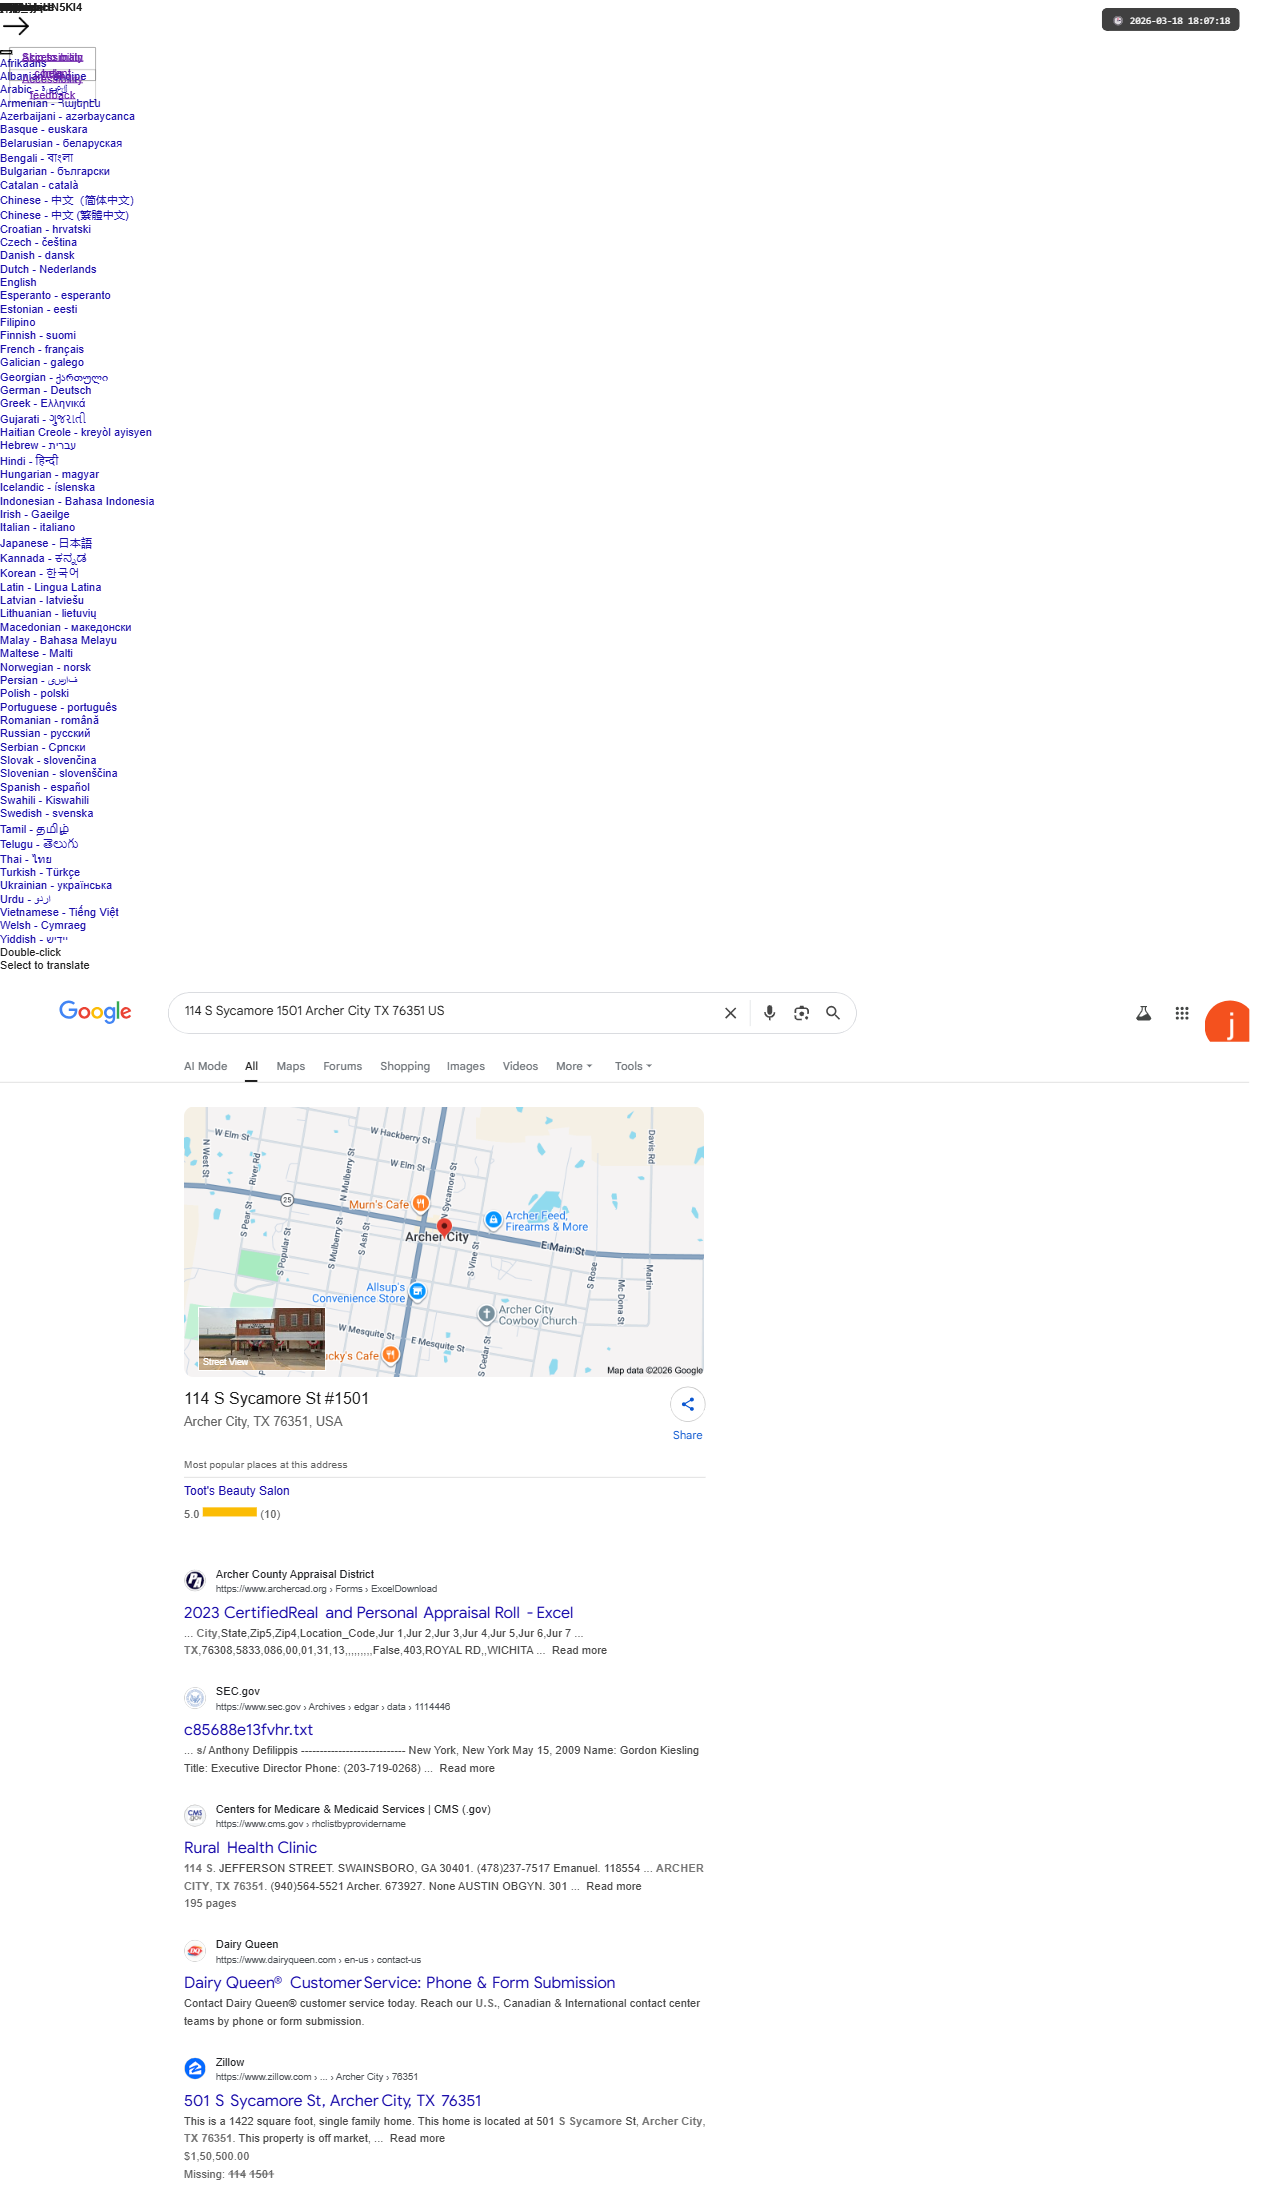The width and height of the screenshot is (1264, 2195).
Task: Select Portuguese - português language
Action: 58,707
